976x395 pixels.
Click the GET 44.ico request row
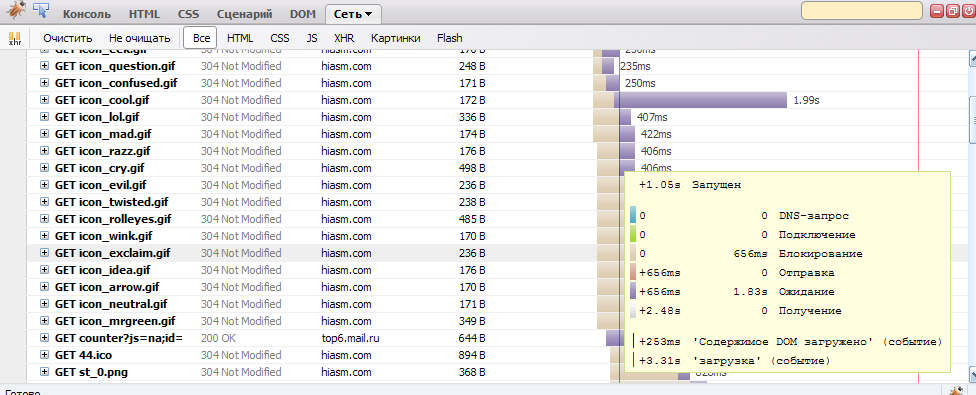[x=498, y=355]
